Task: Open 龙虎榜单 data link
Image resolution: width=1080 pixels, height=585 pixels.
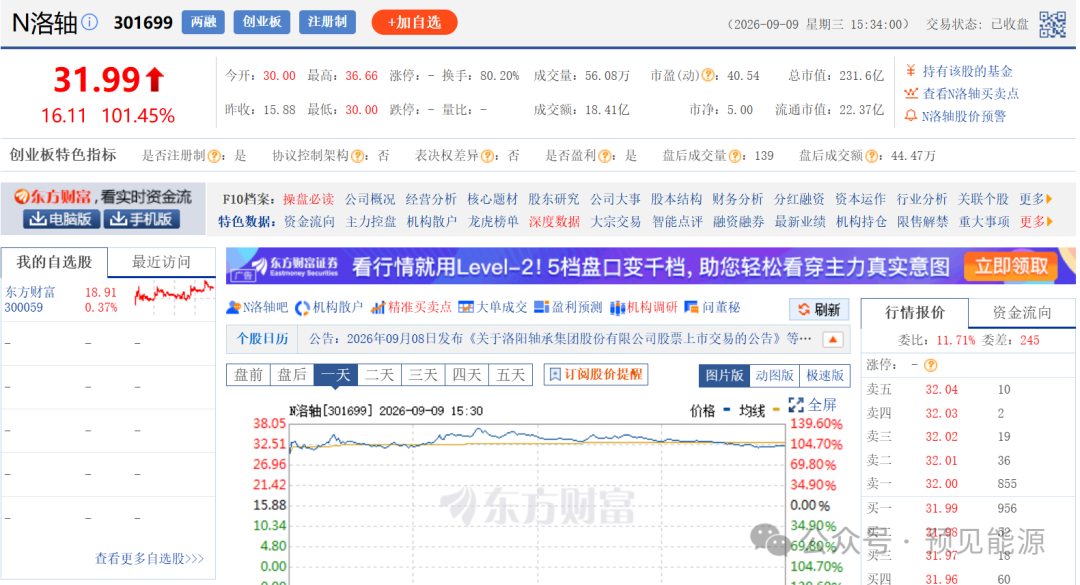Action: click(493, 222)
